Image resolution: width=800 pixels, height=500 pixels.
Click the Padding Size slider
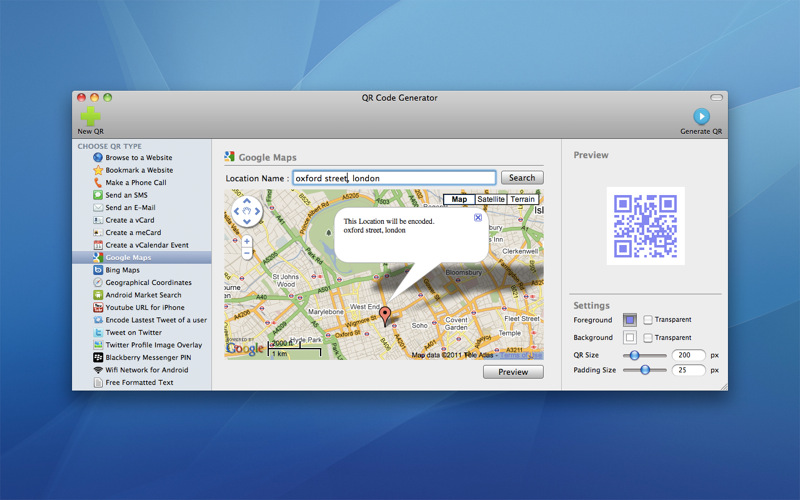(645, 370)
